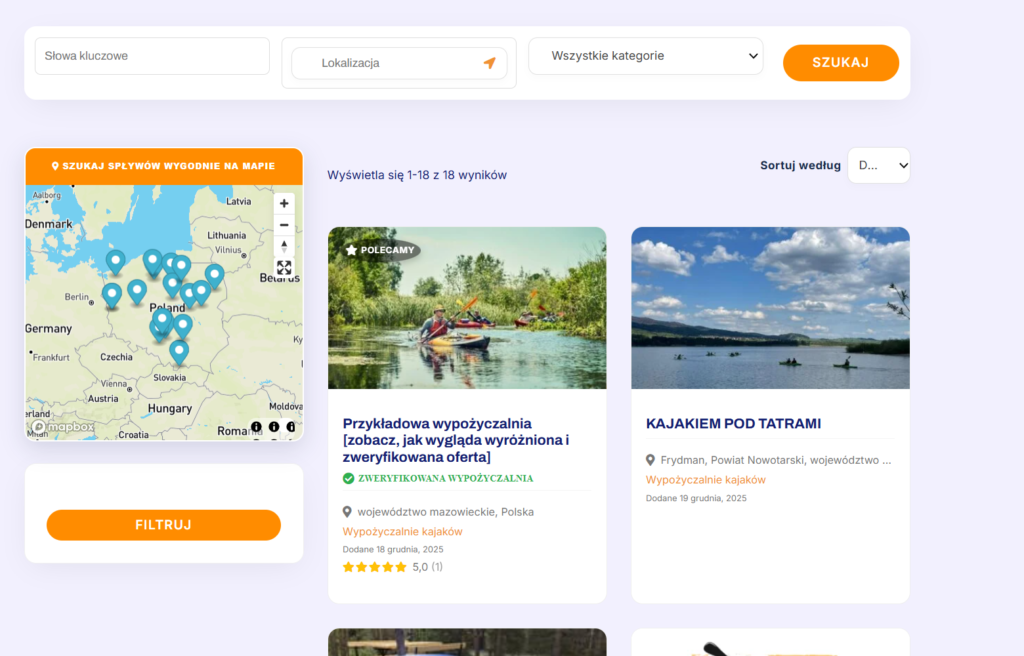Expand the Sortuj według dropdown
This screenshot has height=656, width=1024.
point(879,166)
